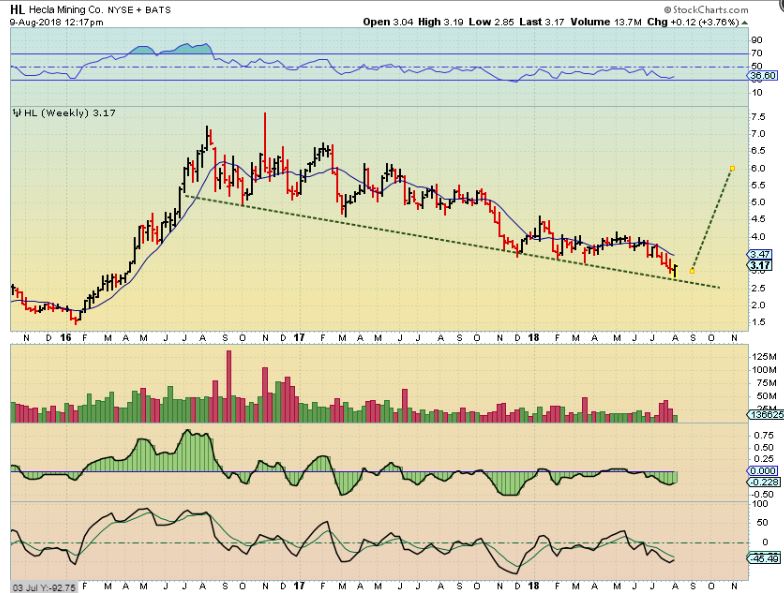Click the HL ticker symbol in the header
The width and height of the screenshot is (784, 593).
18,9
